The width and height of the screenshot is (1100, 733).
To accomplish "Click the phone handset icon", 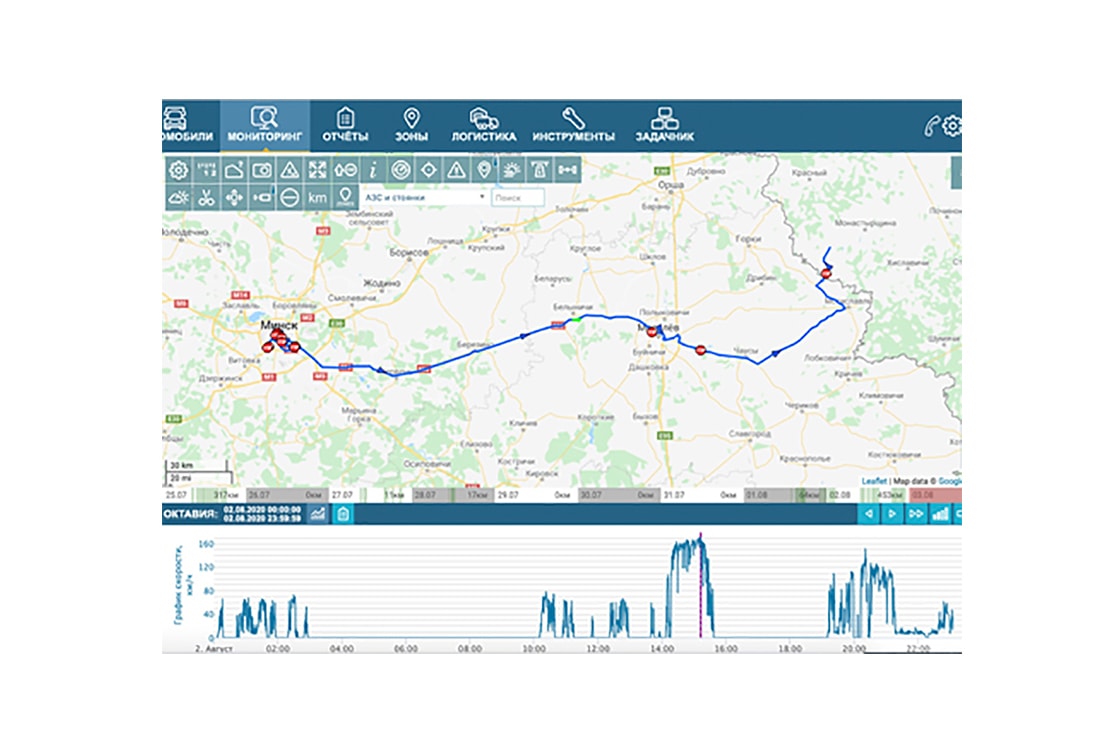I will [931, 126].
